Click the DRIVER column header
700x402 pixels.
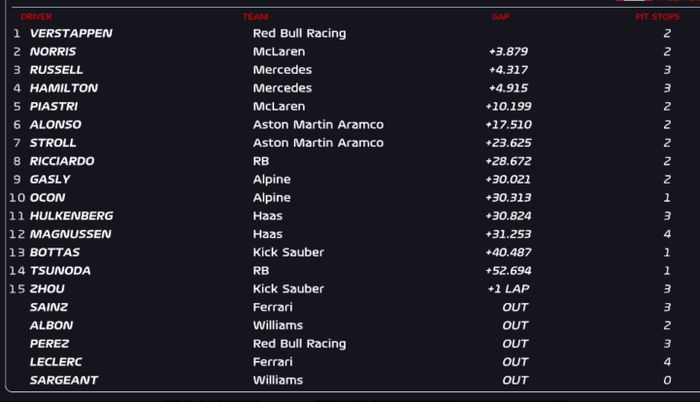coord(36,17)
